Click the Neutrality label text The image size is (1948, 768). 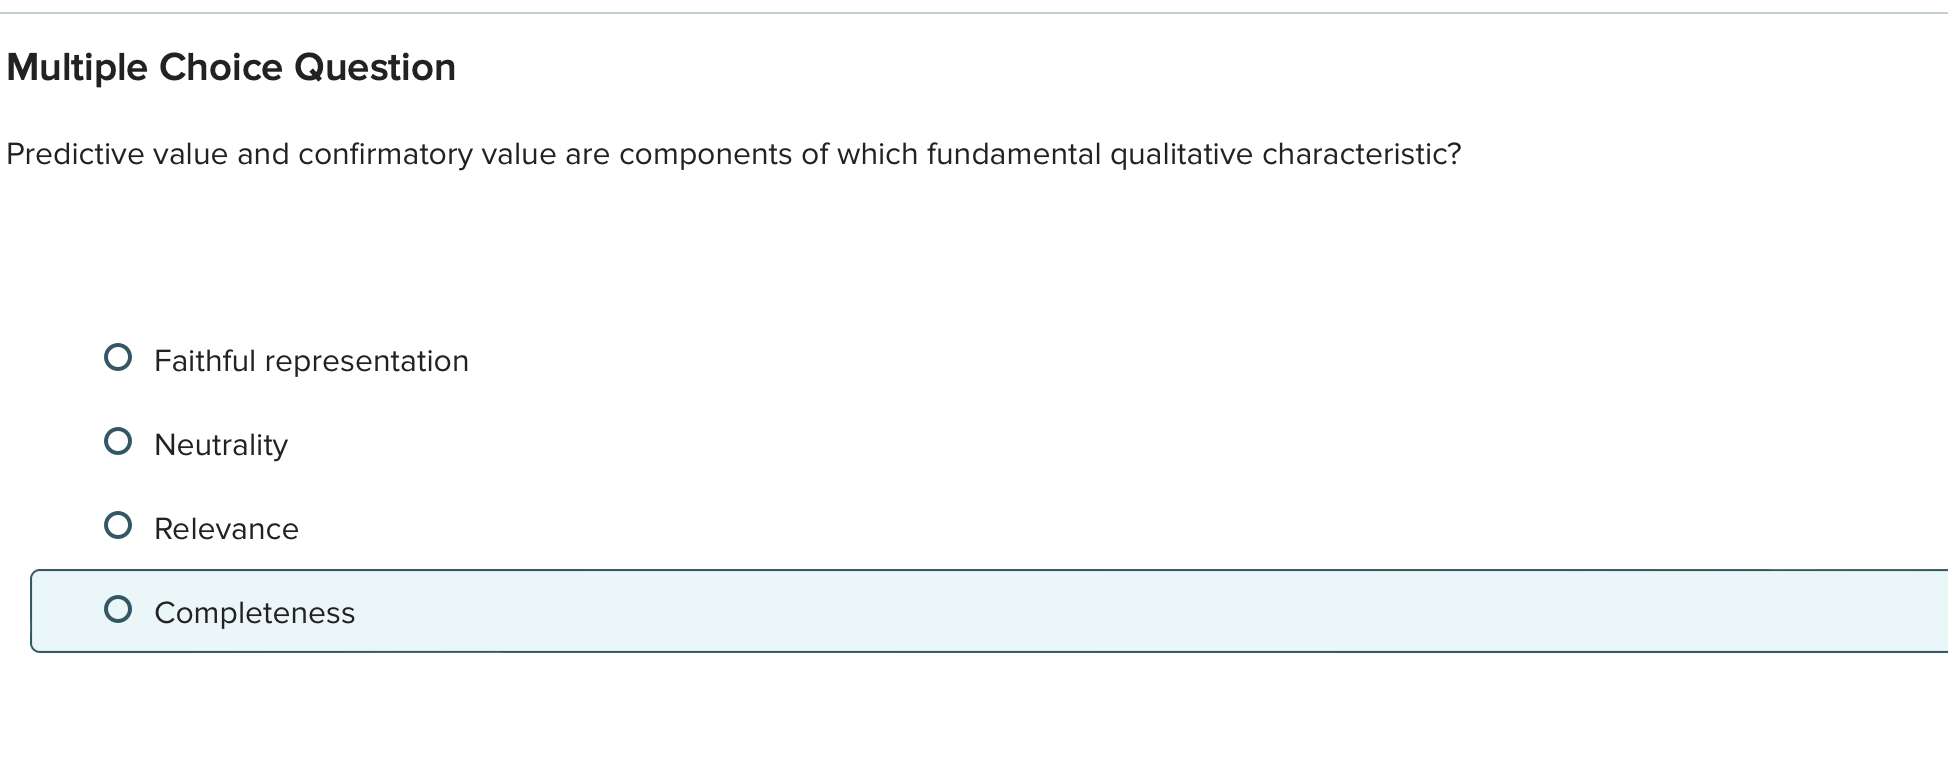click(x=221, y=445)
